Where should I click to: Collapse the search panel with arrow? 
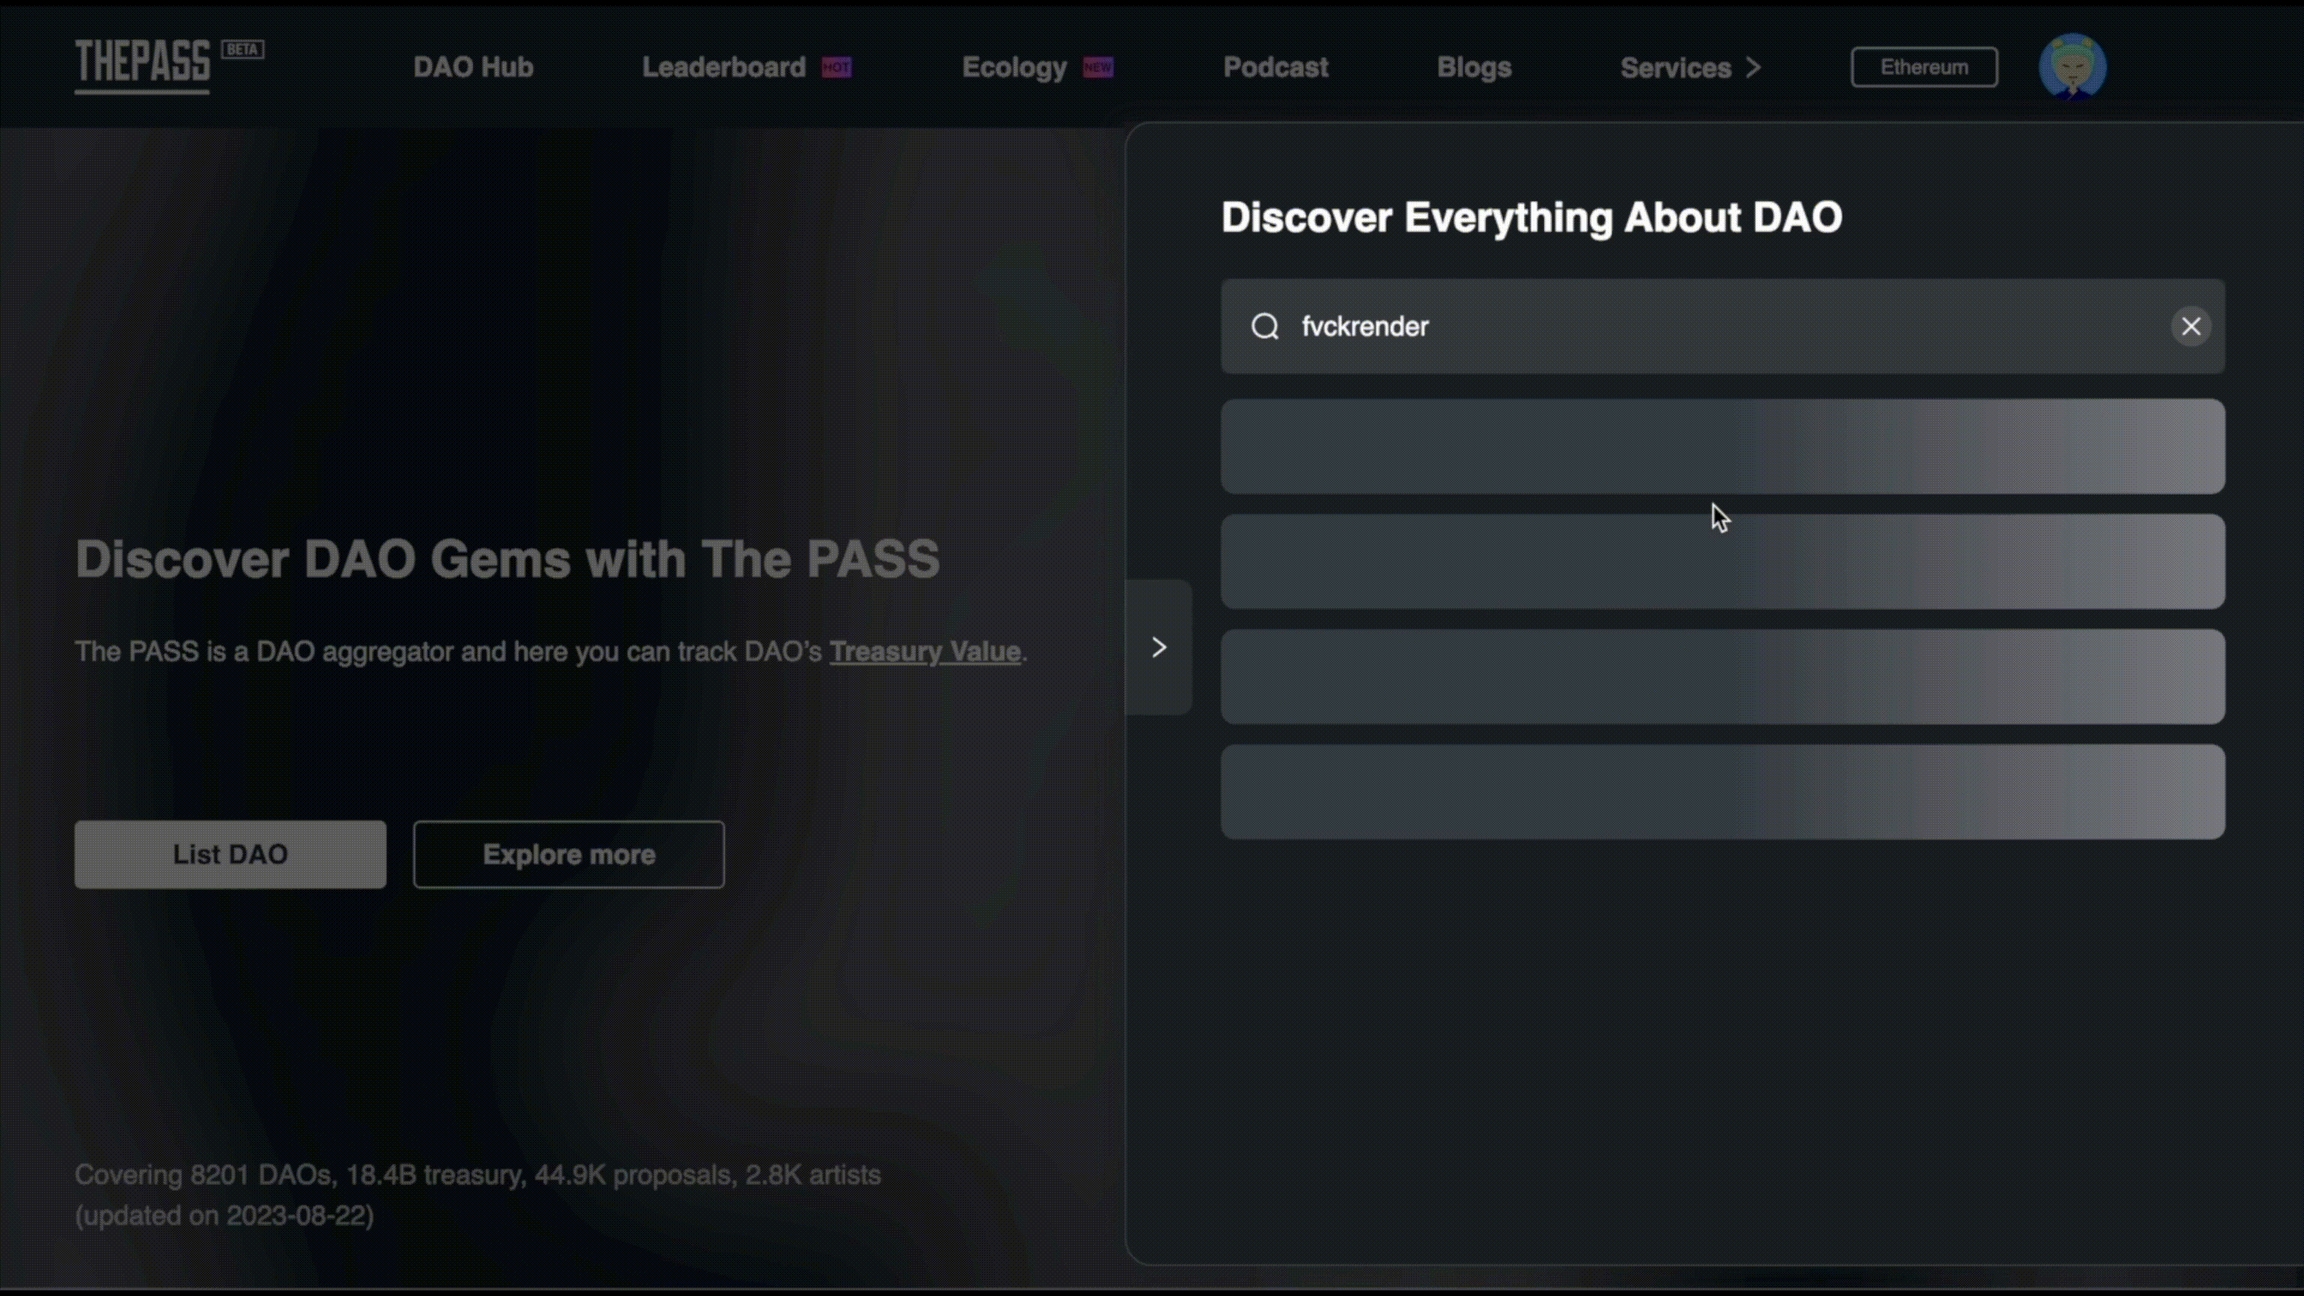[1159, 647]
